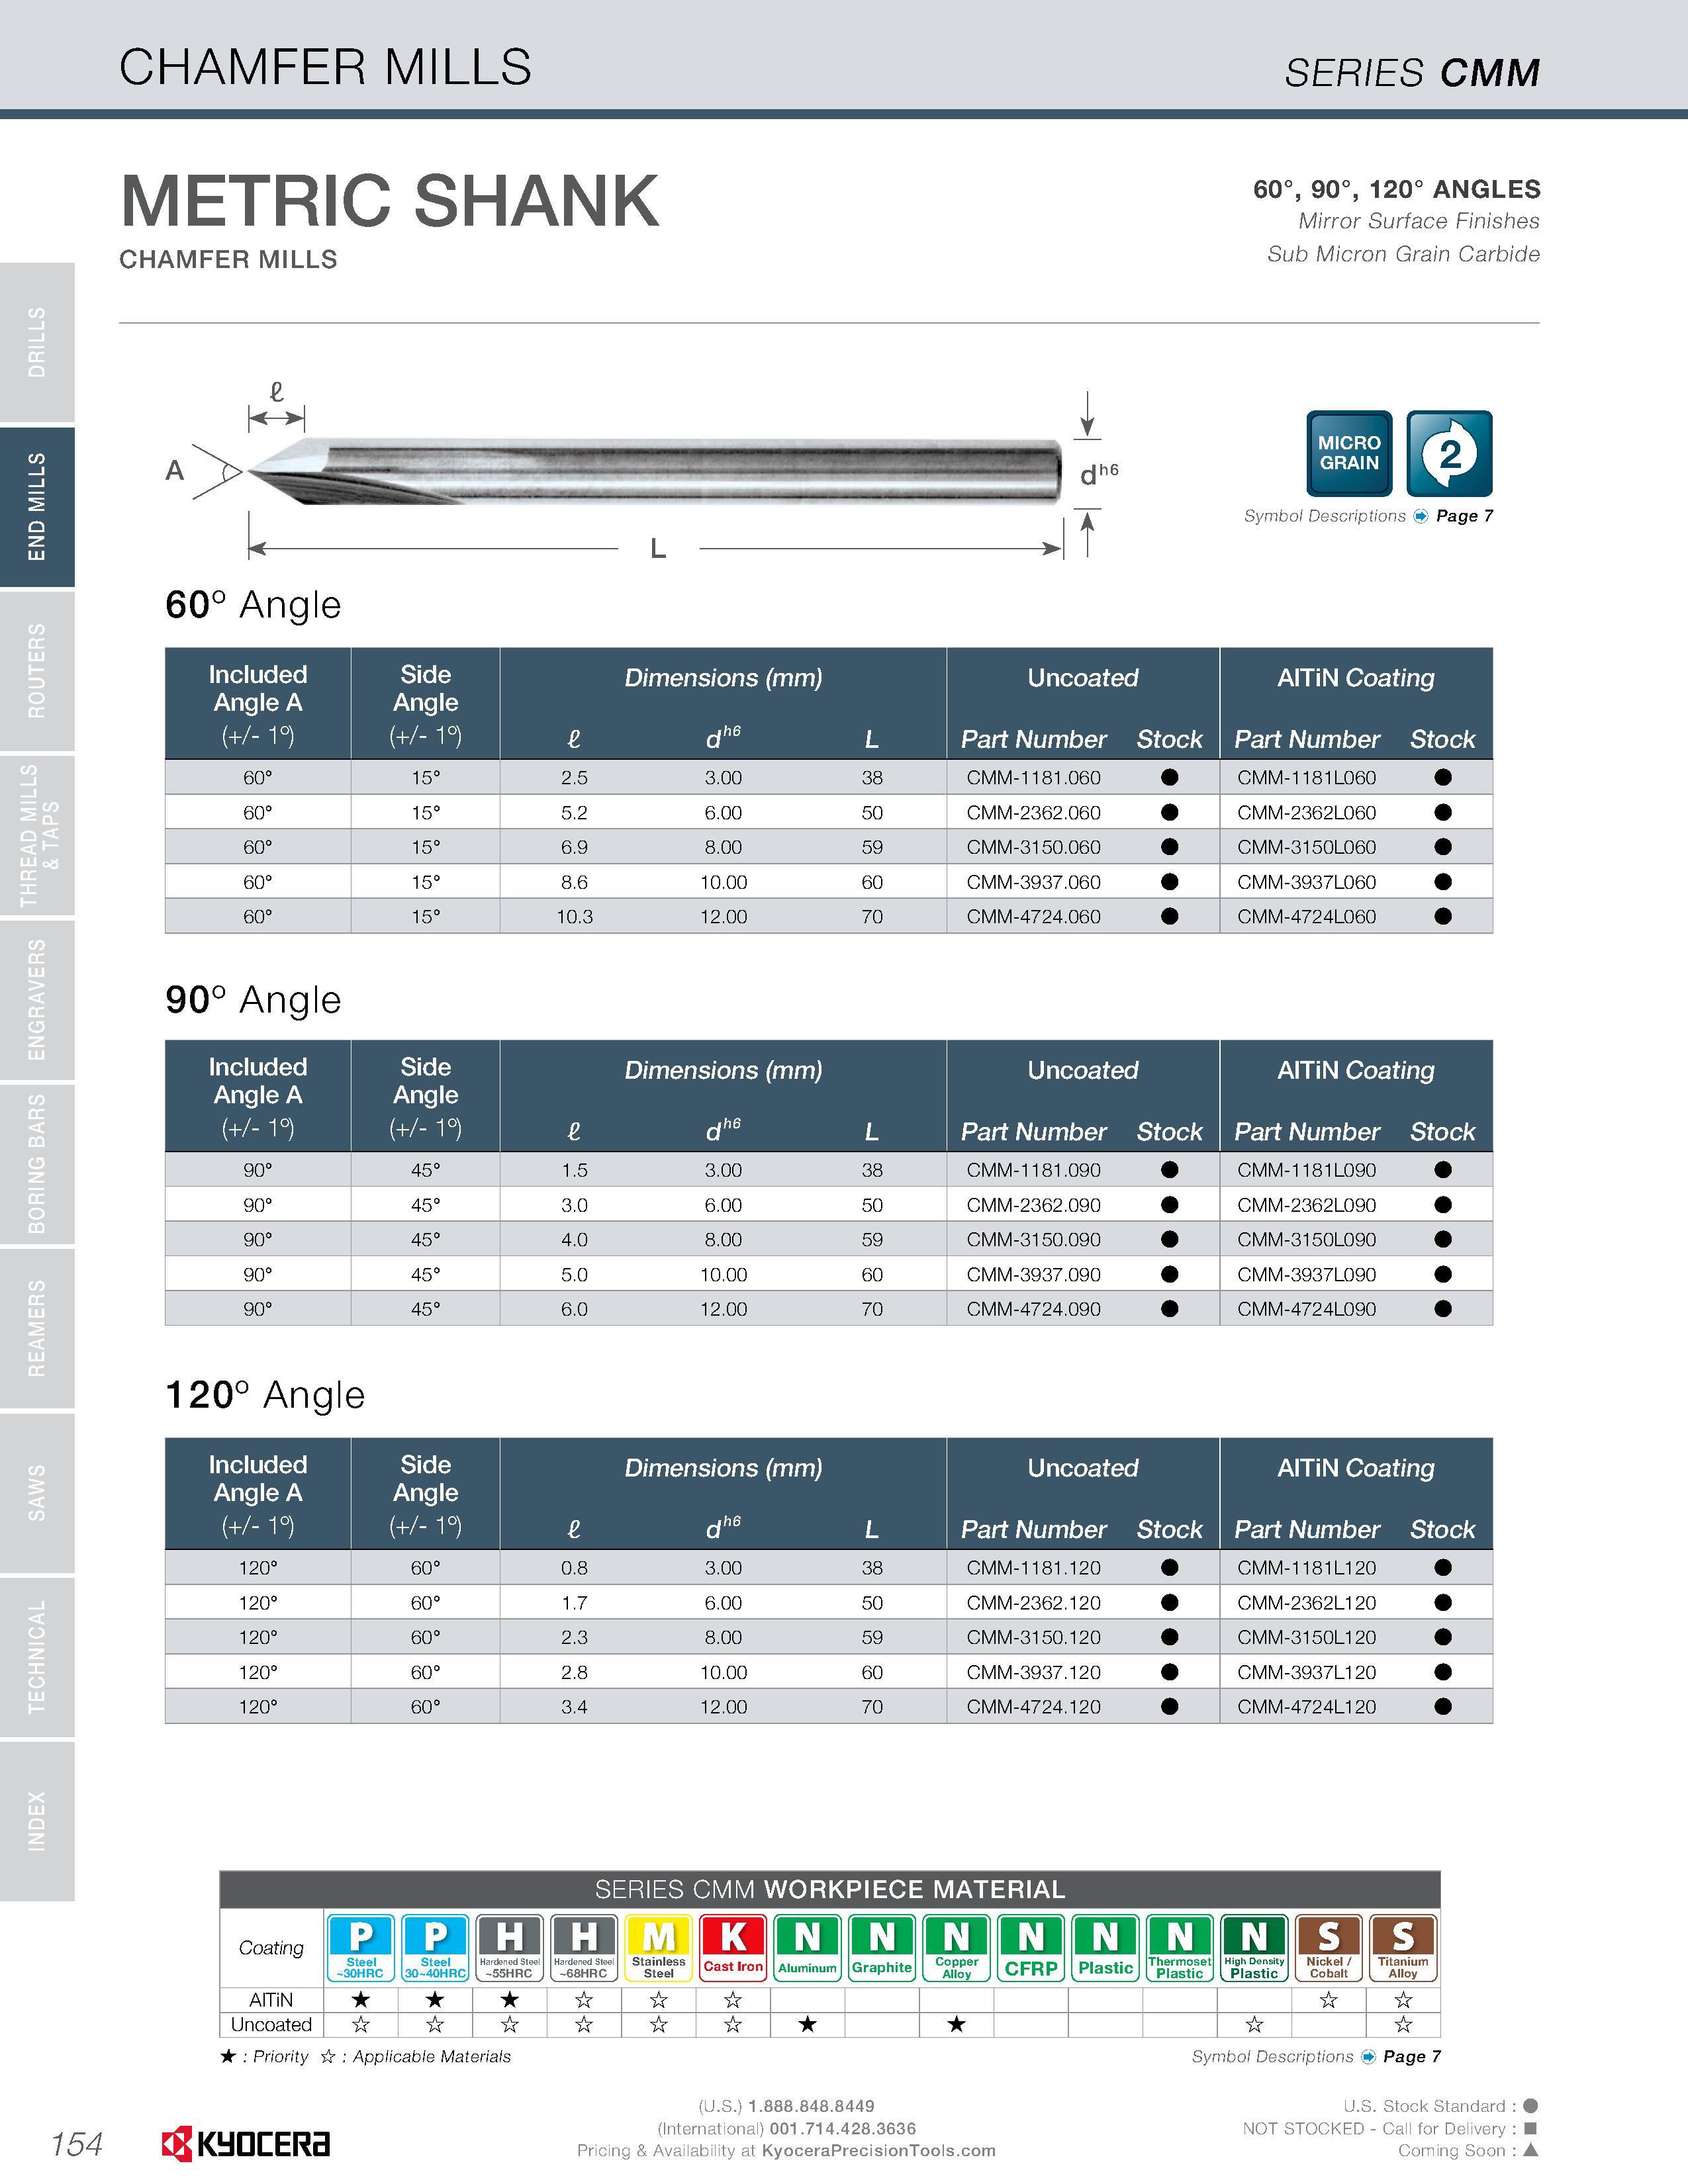
Task: Open the Boring Bars section tab
Action: 37,1164
